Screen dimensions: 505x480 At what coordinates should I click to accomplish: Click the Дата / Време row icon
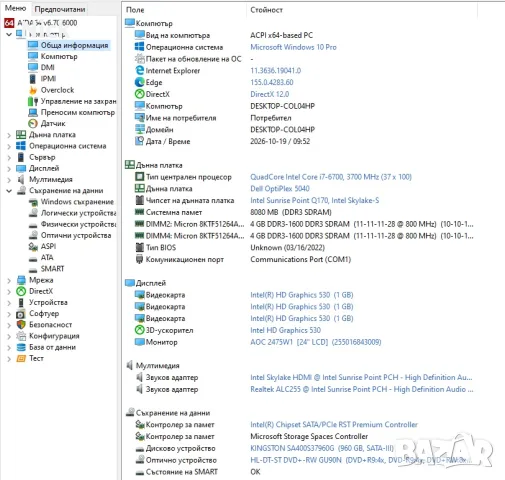tap(139, 141)
